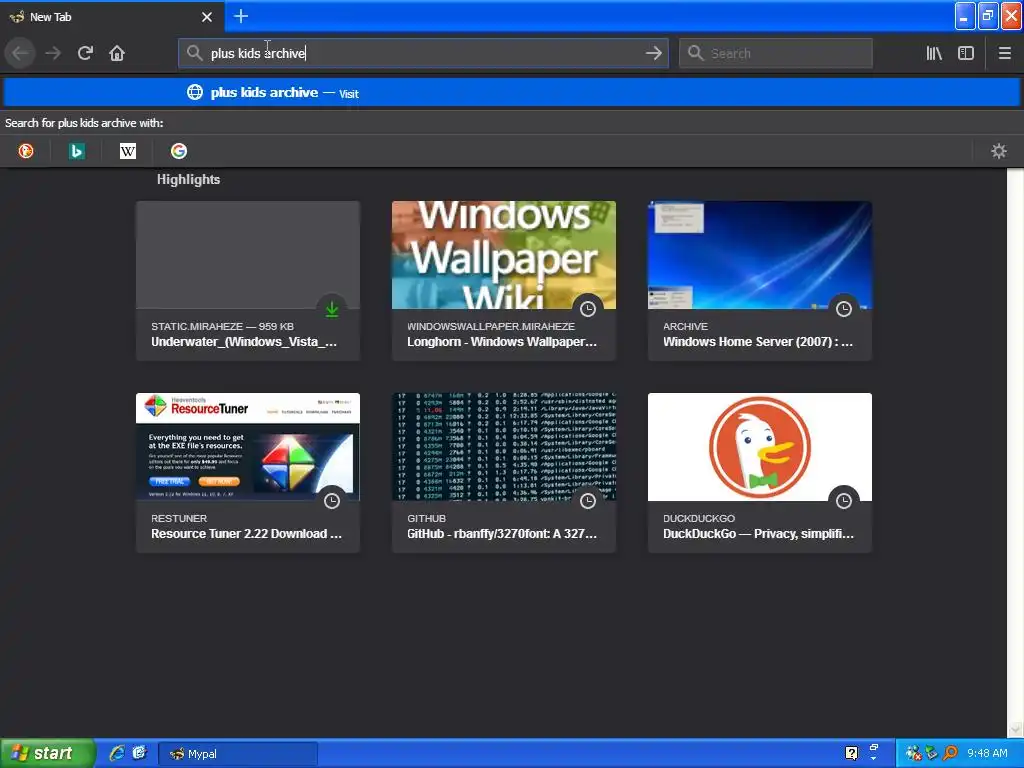Image resolution: width=1024 pixels, height=768 pixels.
Task: Open search settings gear icon
Action: point(999,152)
